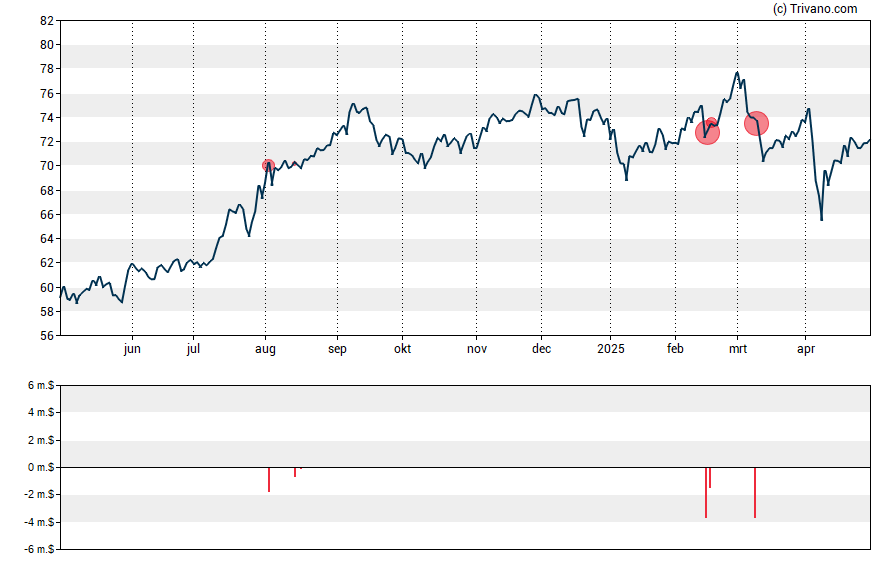Click the longest red bar in February
Screen dimensions: 888x565
click(x=706, y=493)
